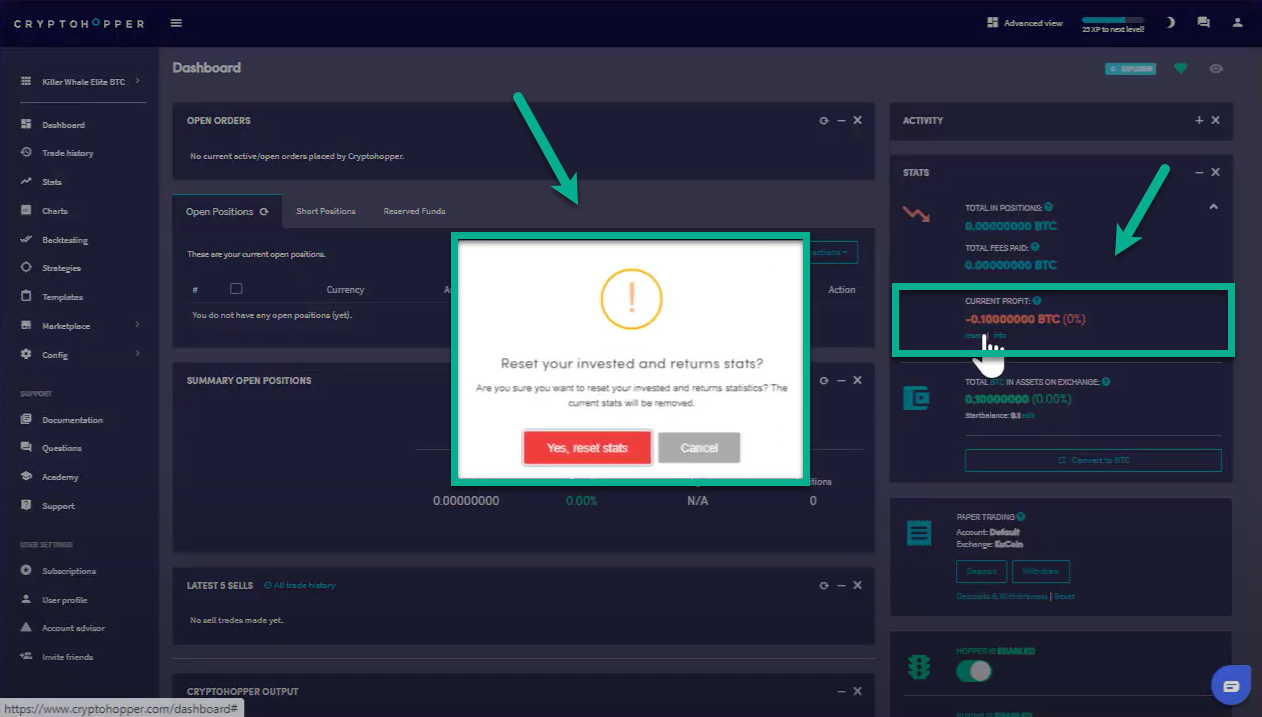Click the green diamond icon in the dashboard header
The height and width of the screenshot is (717, 1262).
click(1181, 69)
